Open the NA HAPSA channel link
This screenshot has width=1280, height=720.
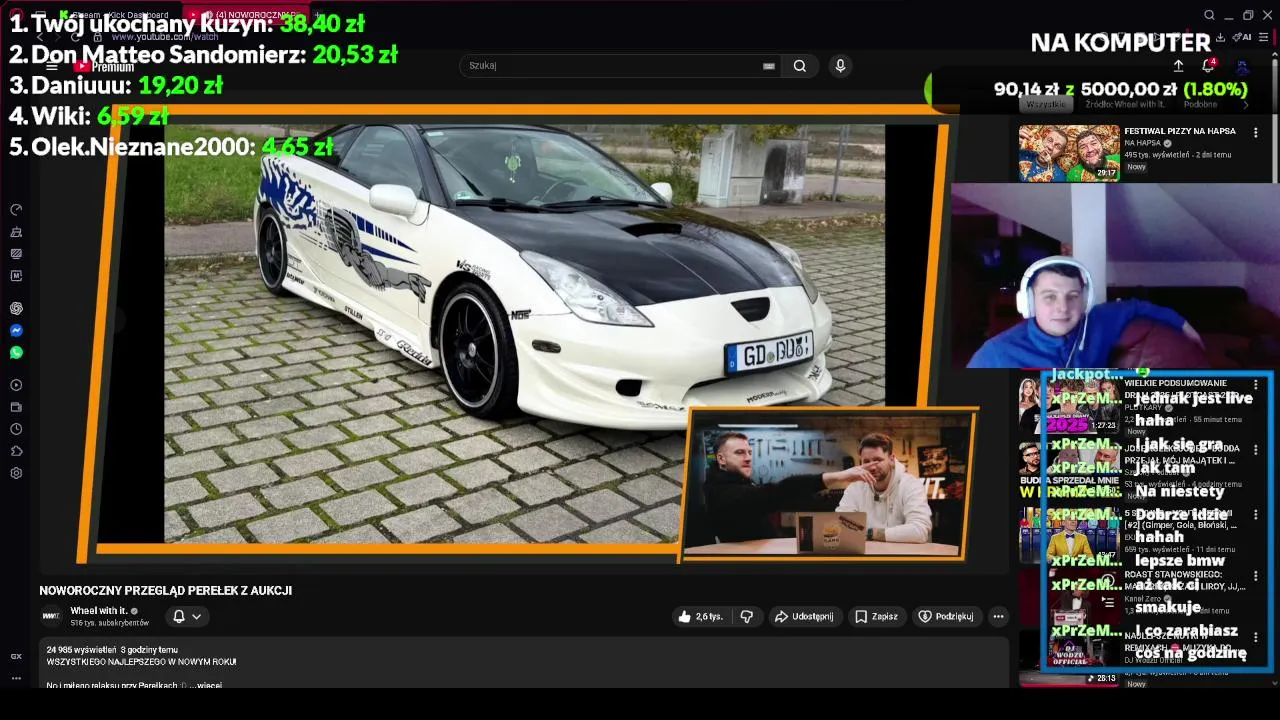tap(1142, 143)
